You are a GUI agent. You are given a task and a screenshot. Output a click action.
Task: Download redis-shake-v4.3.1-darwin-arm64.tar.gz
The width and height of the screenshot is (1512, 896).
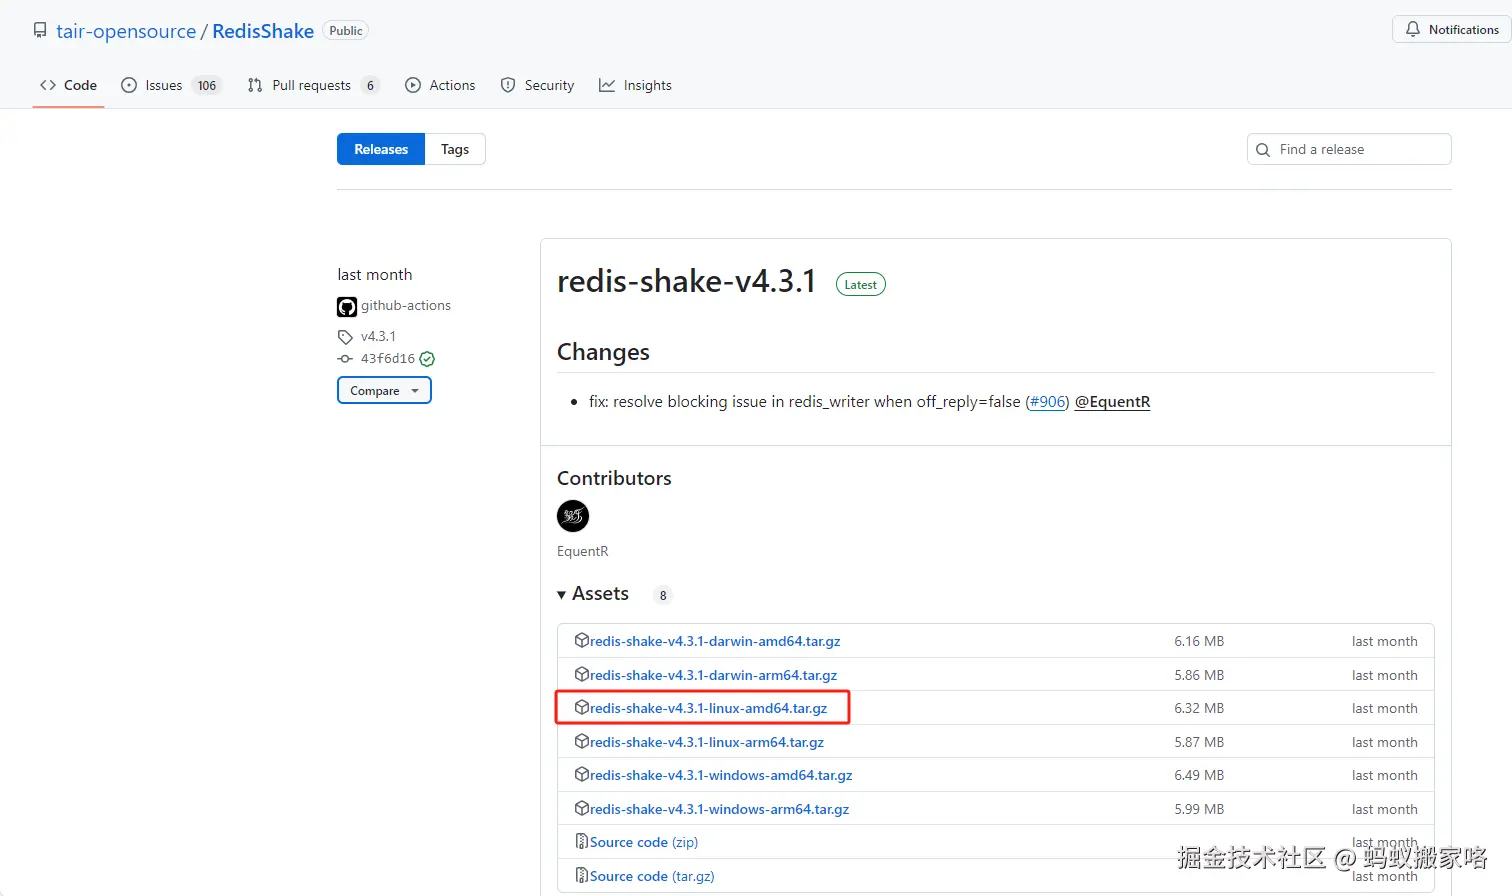[713, 675]
